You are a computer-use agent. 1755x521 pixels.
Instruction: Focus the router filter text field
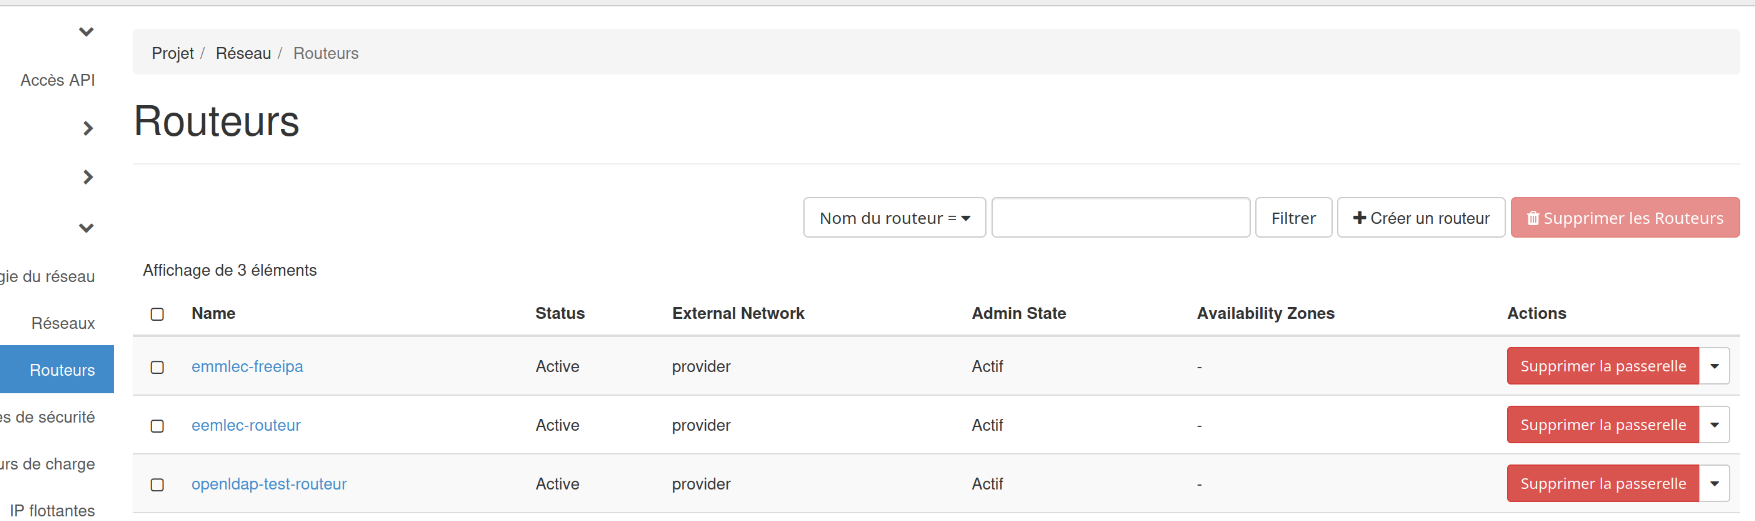[1120, 218]
